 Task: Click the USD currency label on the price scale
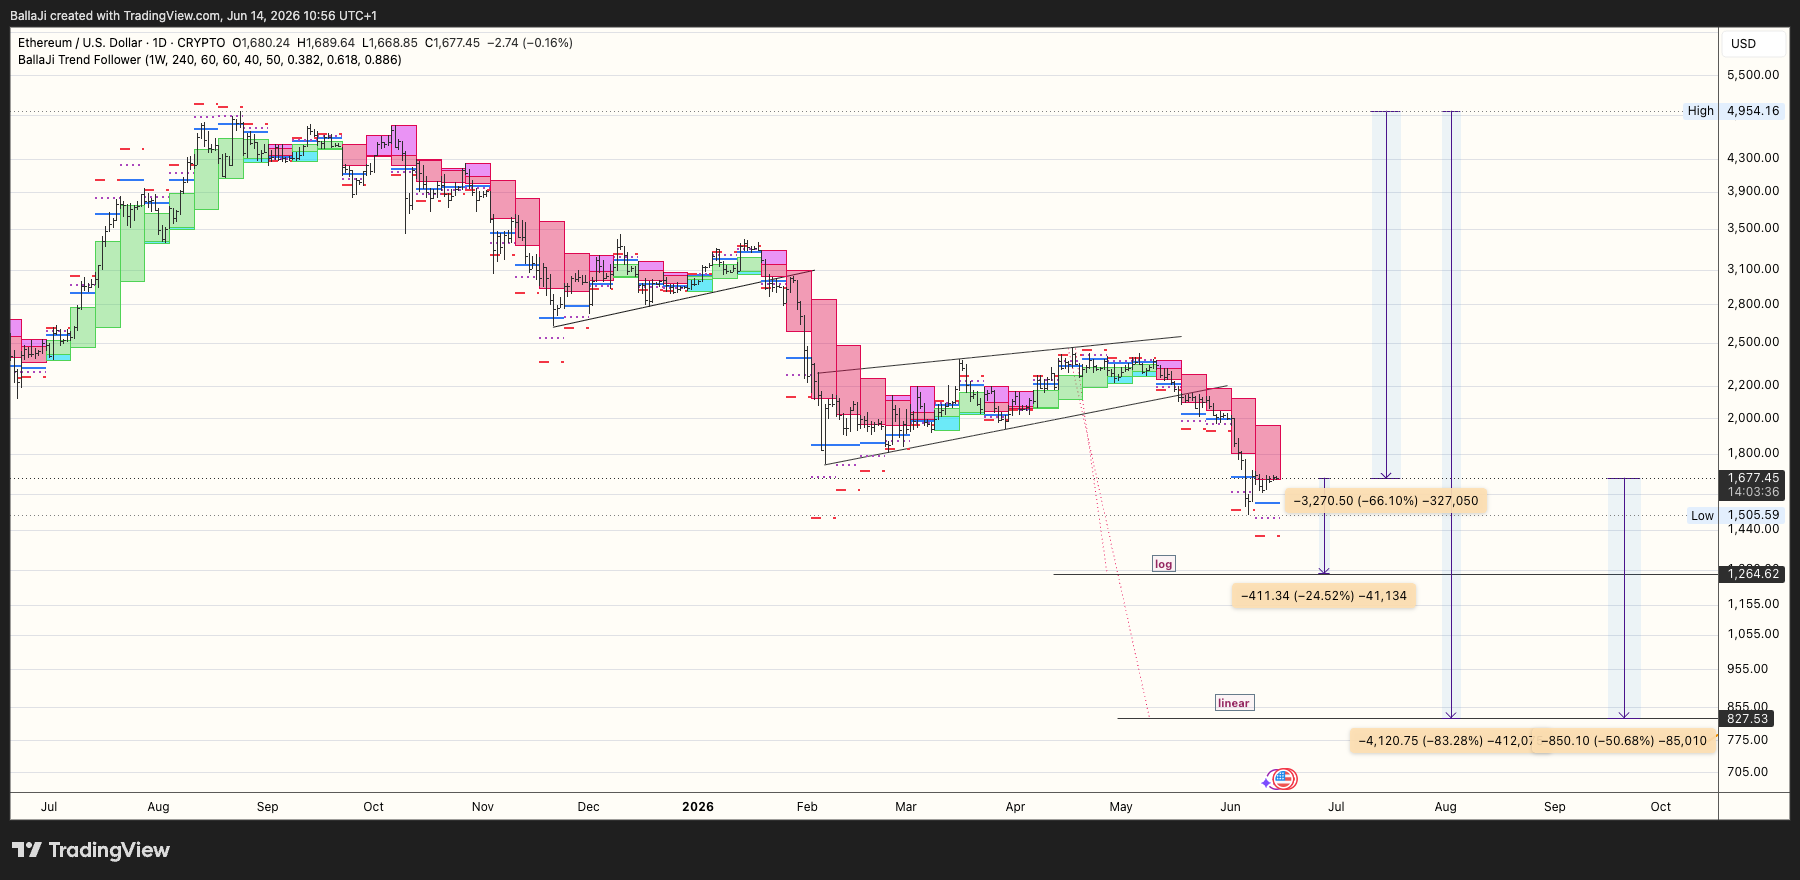coord(1744,44)
